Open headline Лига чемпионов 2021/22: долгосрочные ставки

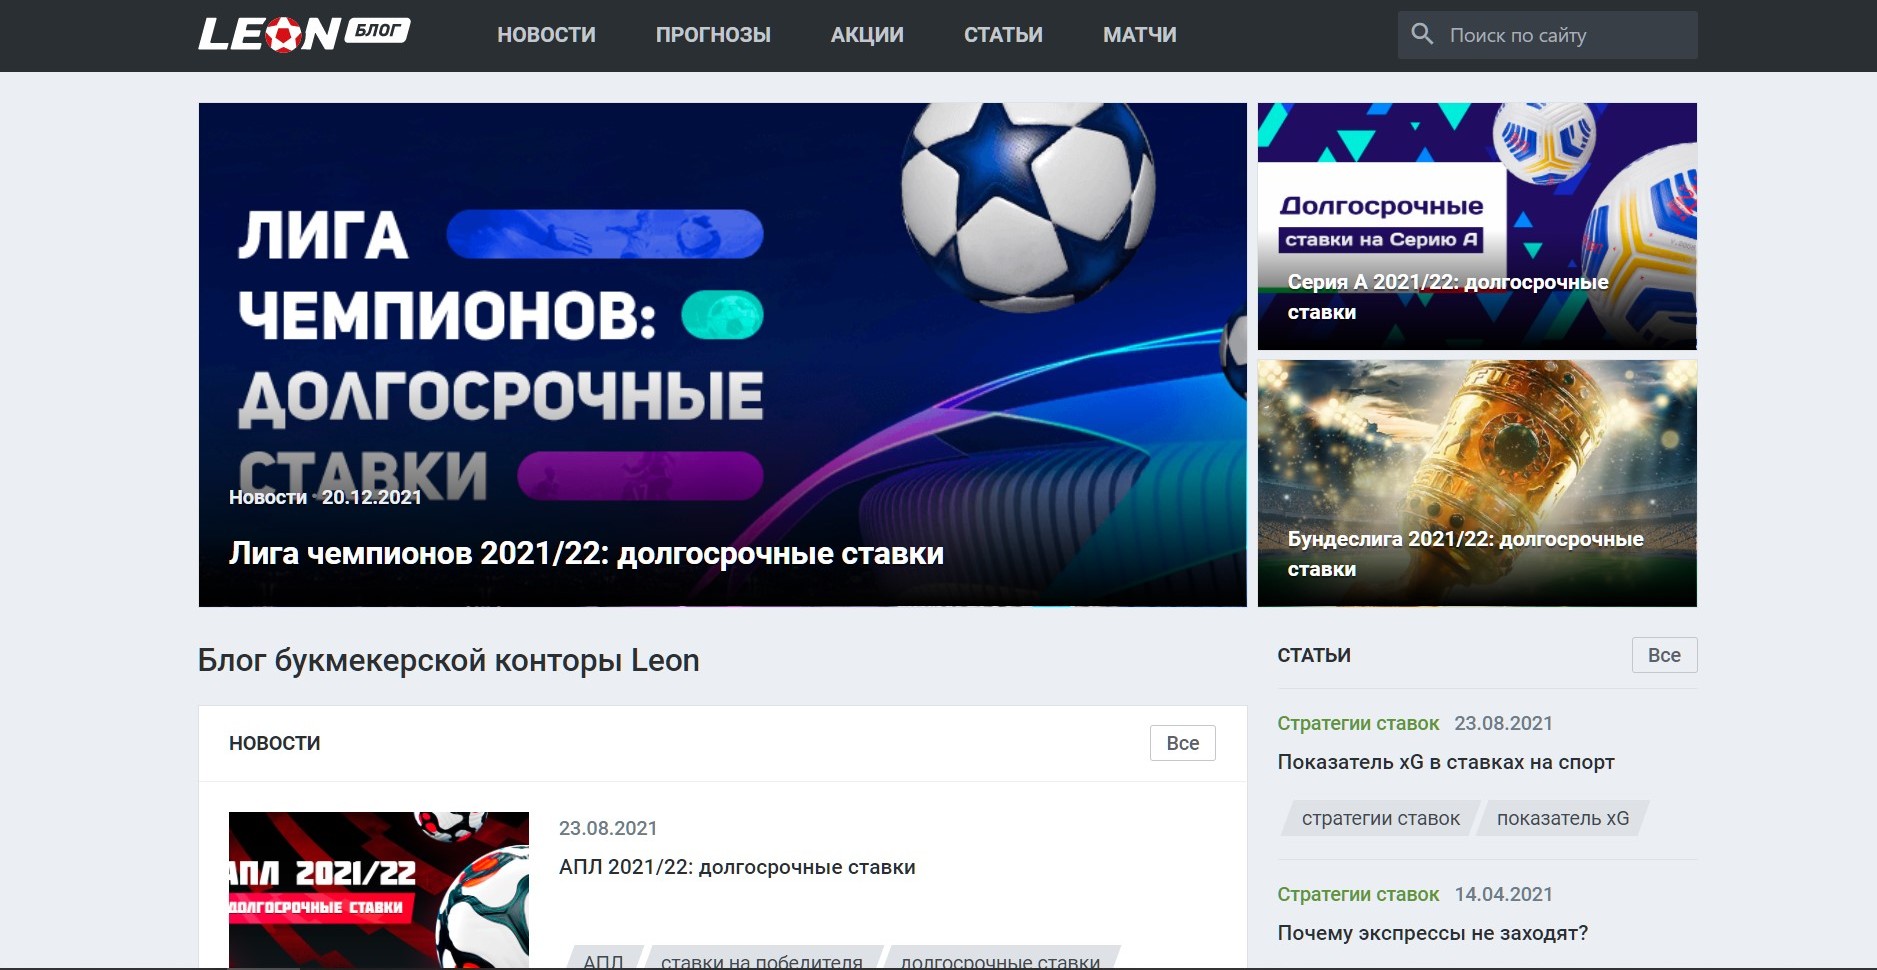tap(586, 553)
